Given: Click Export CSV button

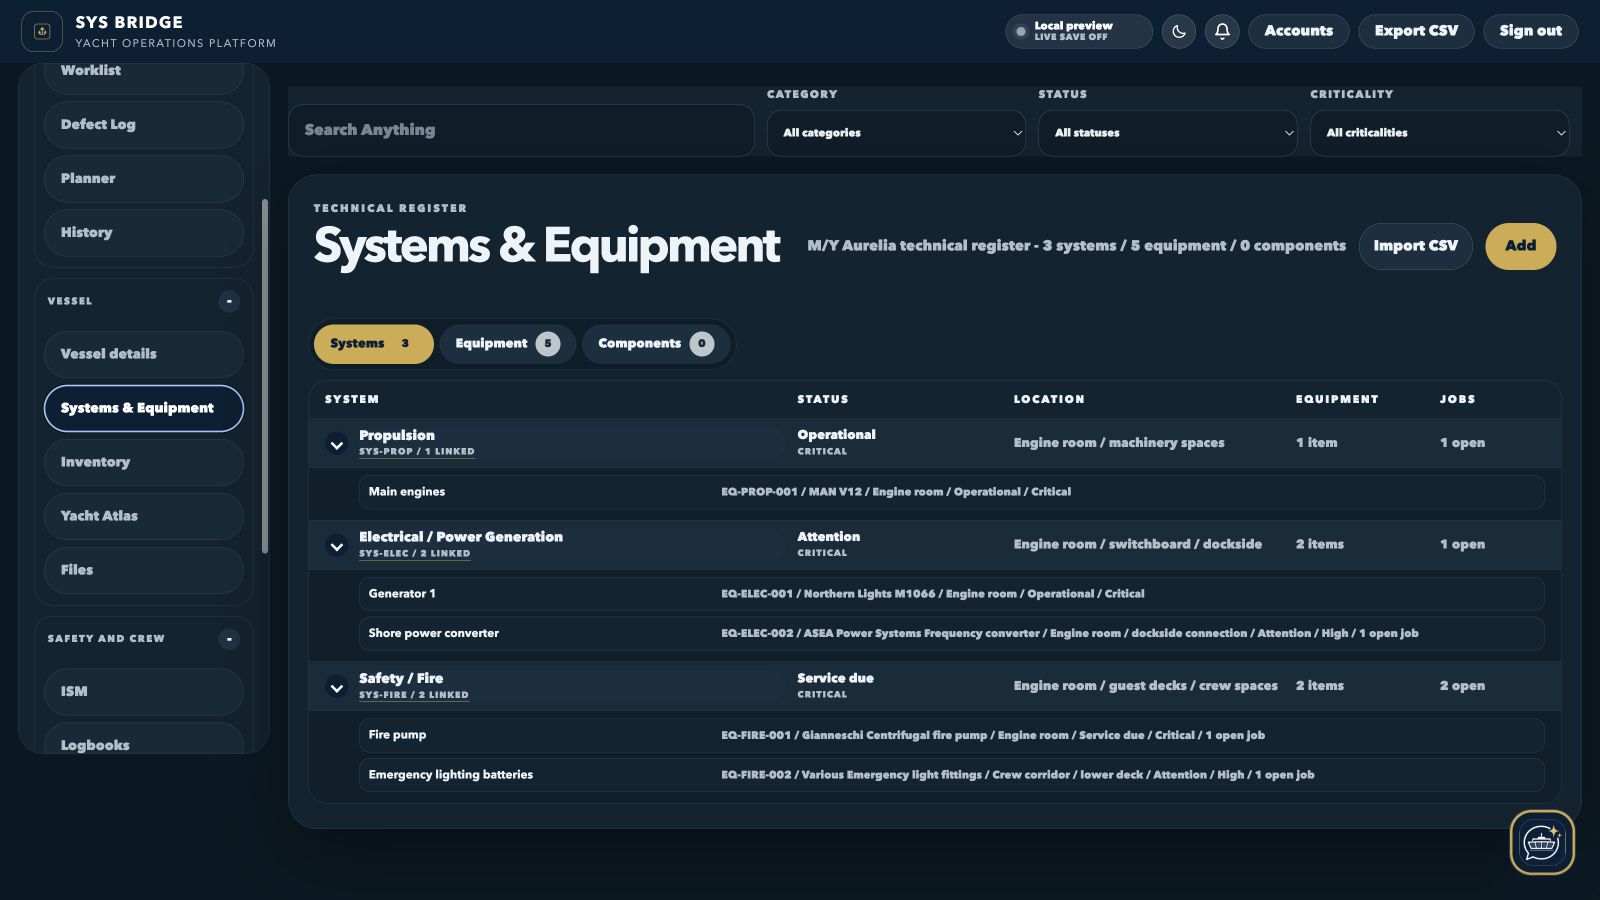Looking at the screenshot, I should point(1416,31).
